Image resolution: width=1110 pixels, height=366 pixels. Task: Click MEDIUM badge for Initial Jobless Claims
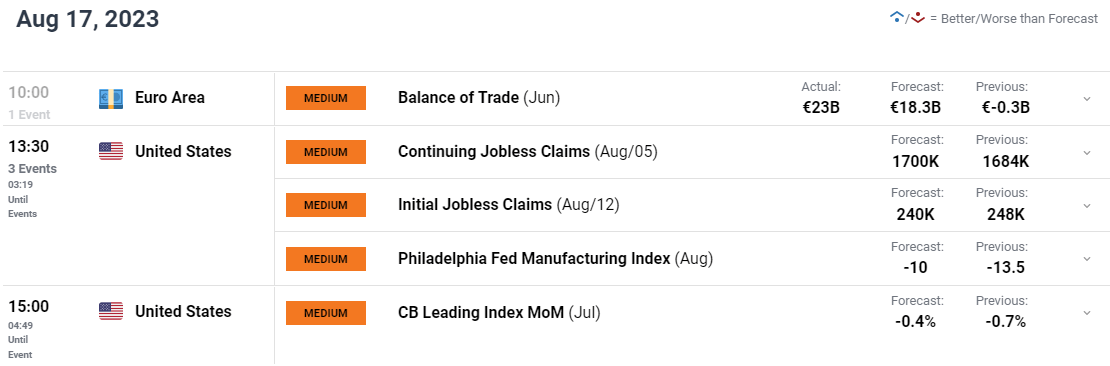(x=326, y=205)
